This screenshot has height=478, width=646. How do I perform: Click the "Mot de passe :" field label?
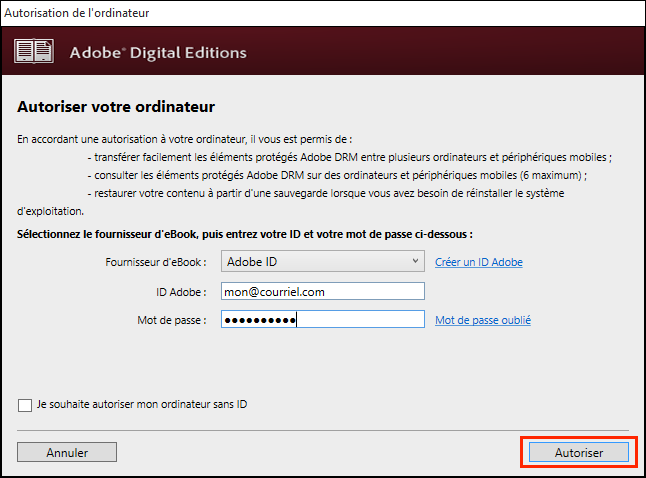[x=171, y=320]
